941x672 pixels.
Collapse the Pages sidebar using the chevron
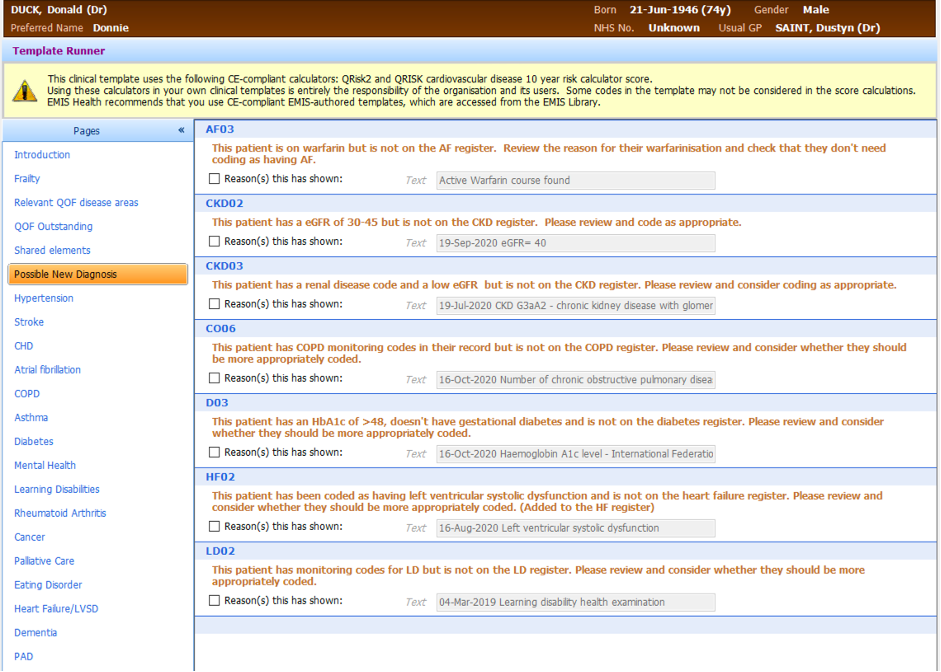click(181, 130)
